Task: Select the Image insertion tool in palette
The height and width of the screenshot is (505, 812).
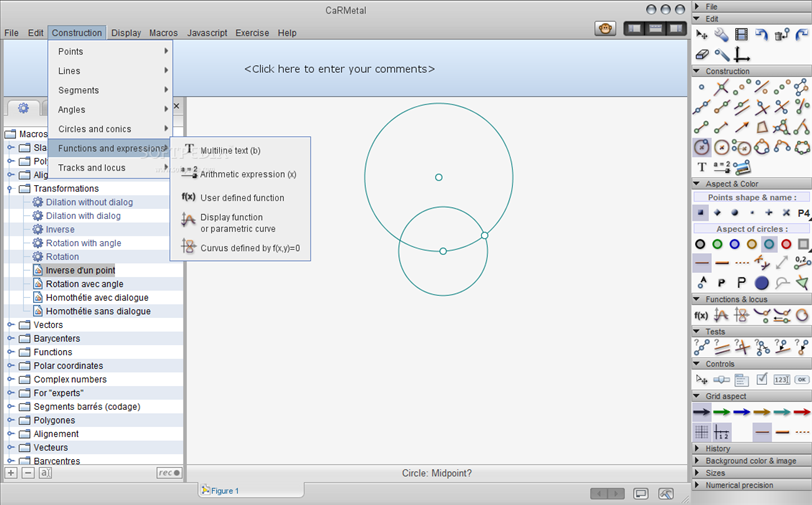Action: 742,167
